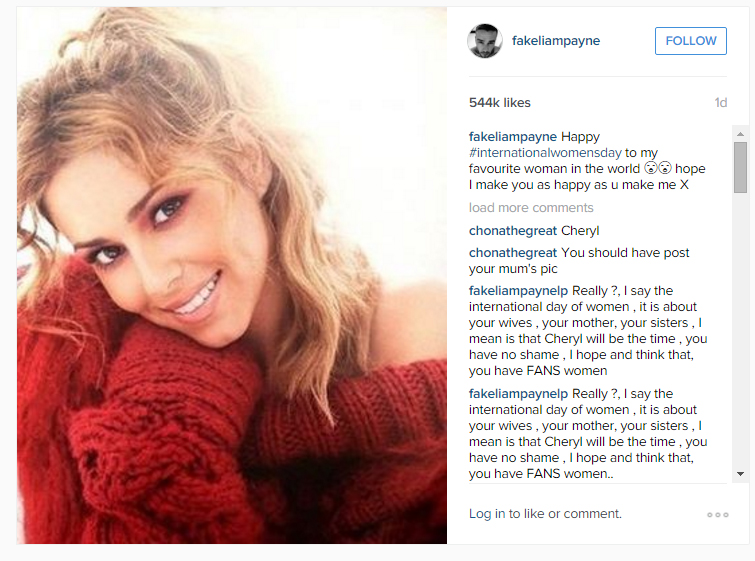Viewport: 755px width, 561px height.
Task: Click the 1d post timestamp
Action: (x=720, y=103)
